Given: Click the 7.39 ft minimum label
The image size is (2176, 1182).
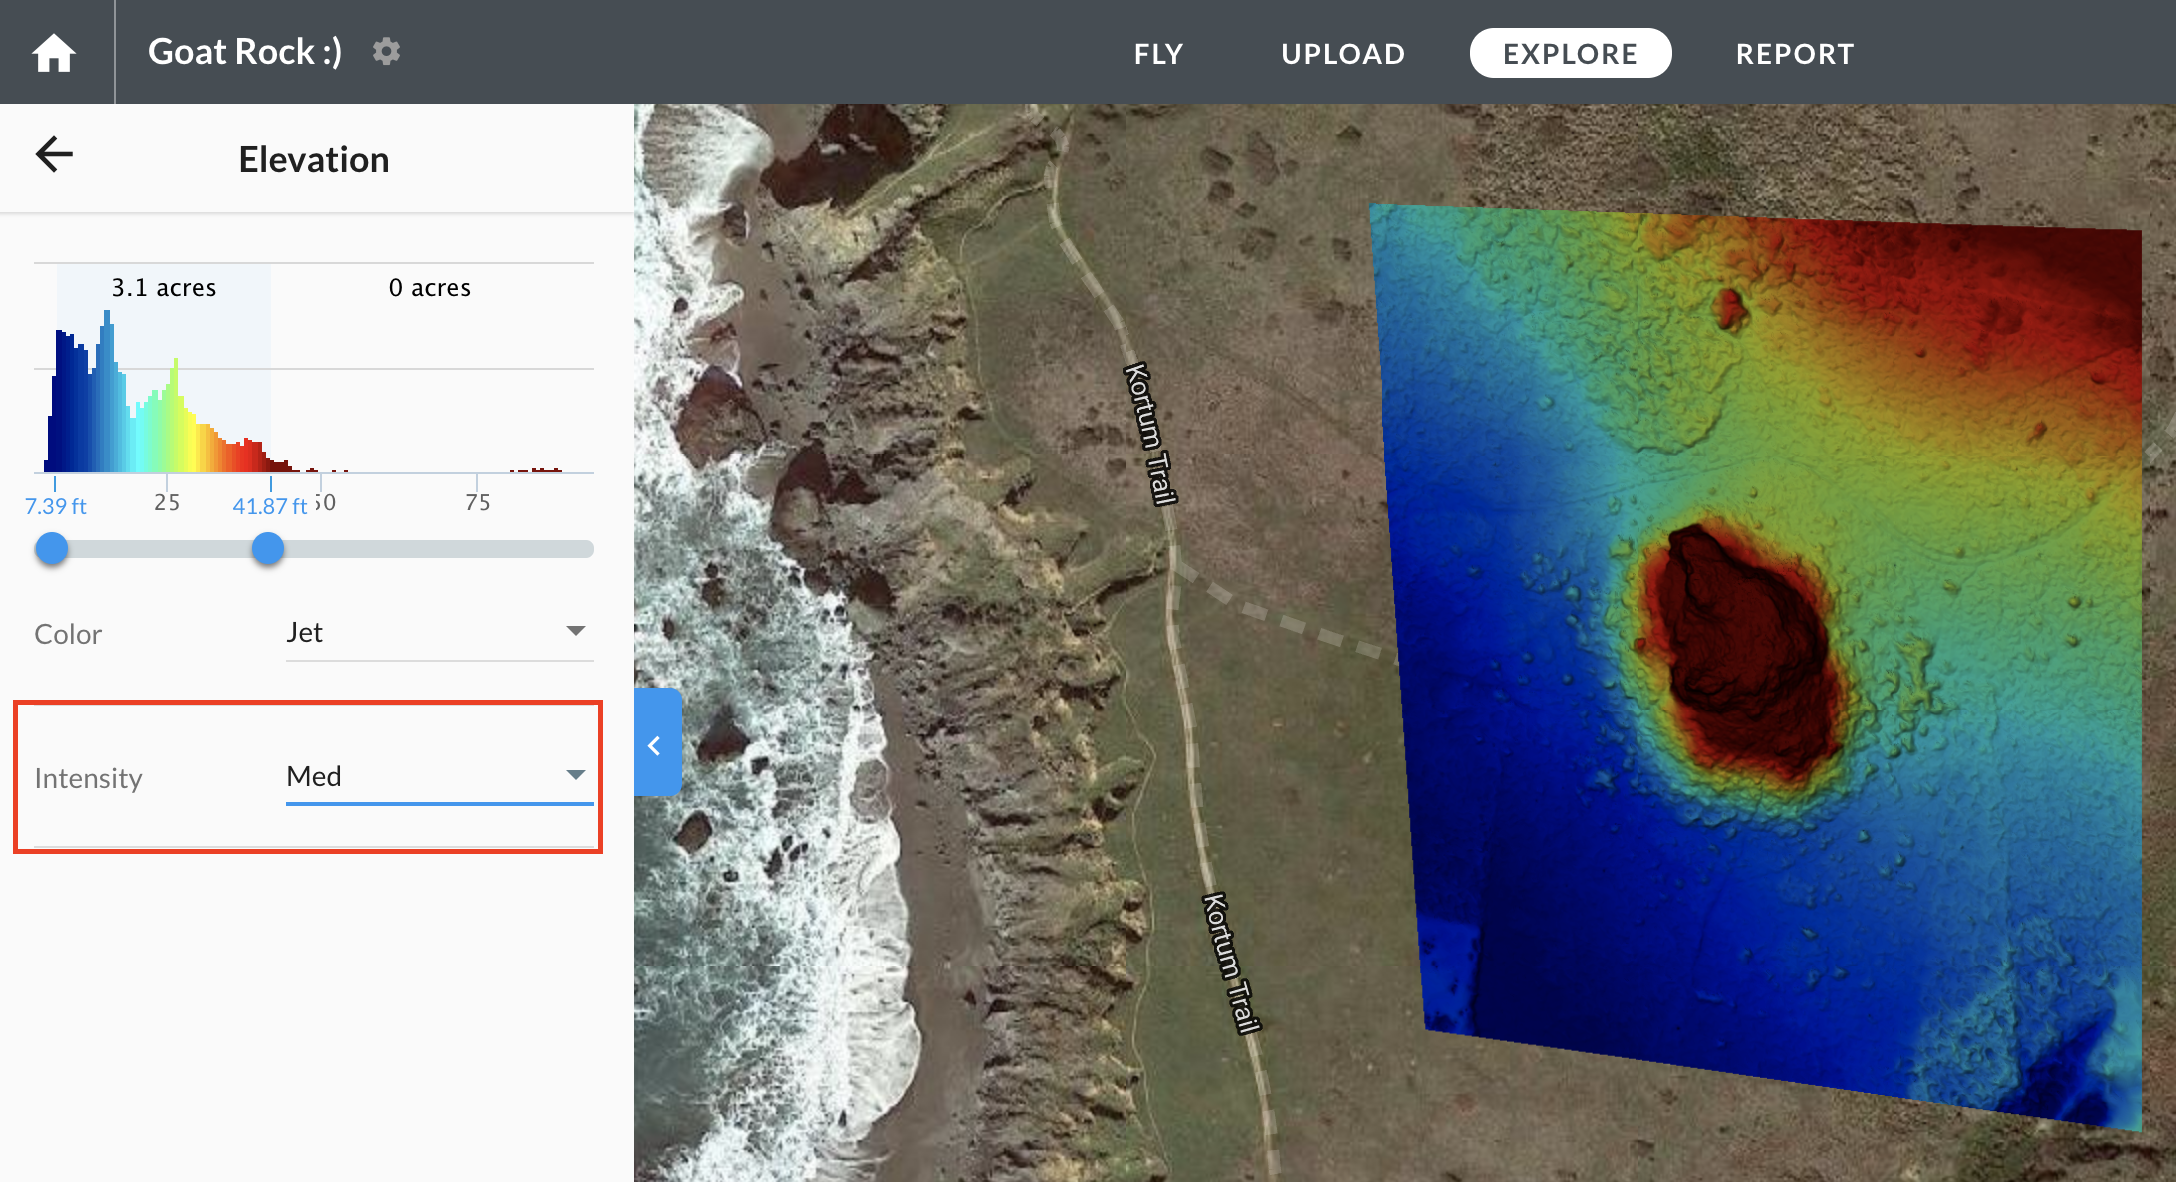Looking at the screenshot, I should click(56, 506).
